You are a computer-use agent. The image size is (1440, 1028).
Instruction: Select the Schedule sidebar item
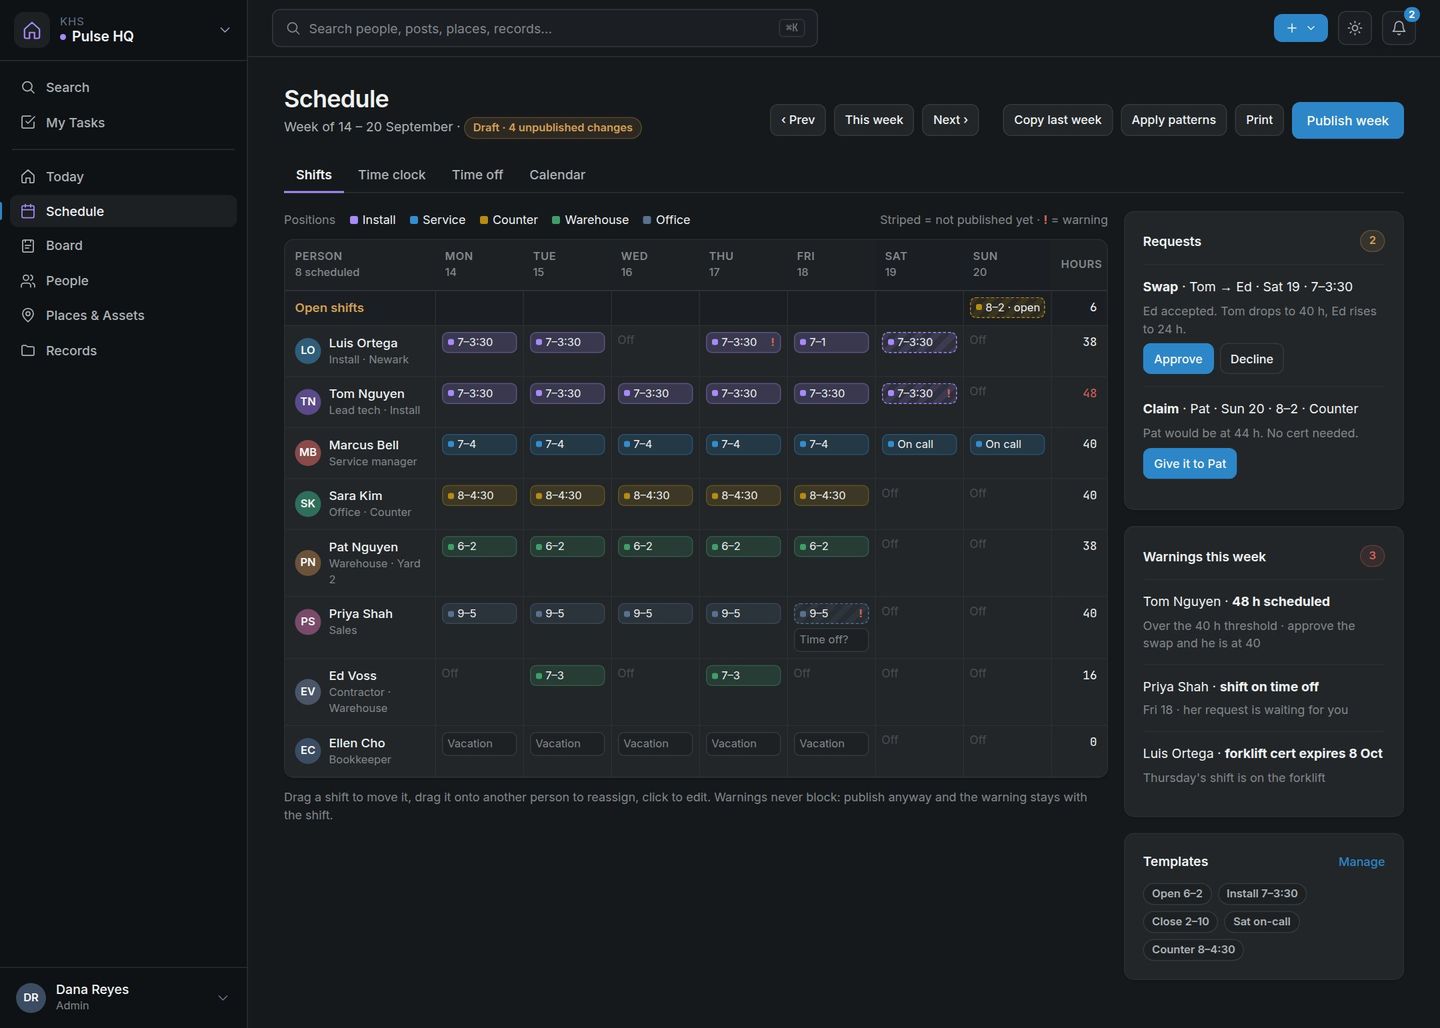point(124,211)
